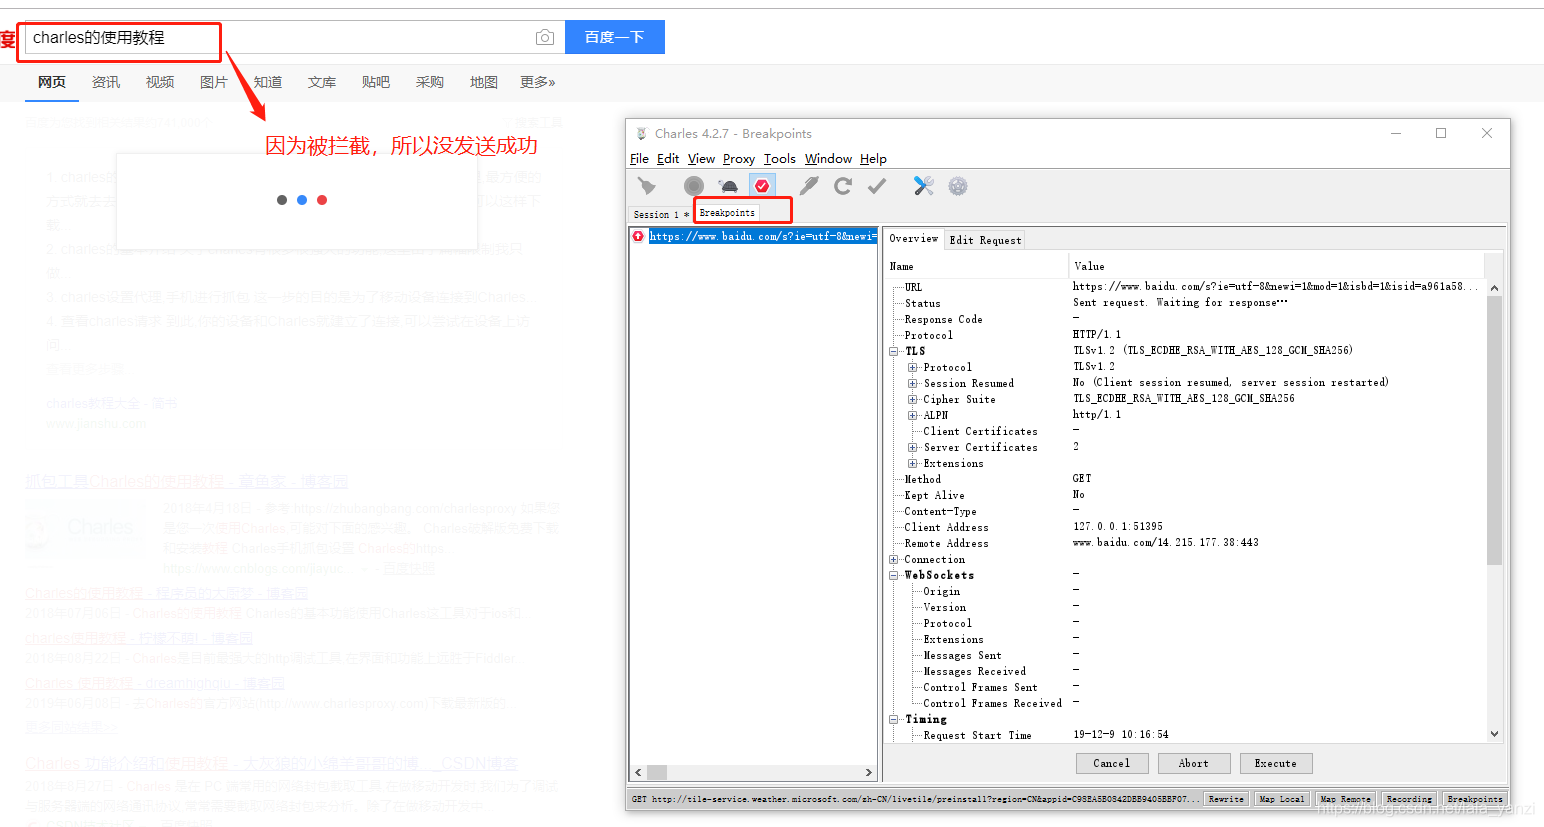The image size is (1544, 827).
Task: Click the Validate checkmark icon
Action: [877, 186]
